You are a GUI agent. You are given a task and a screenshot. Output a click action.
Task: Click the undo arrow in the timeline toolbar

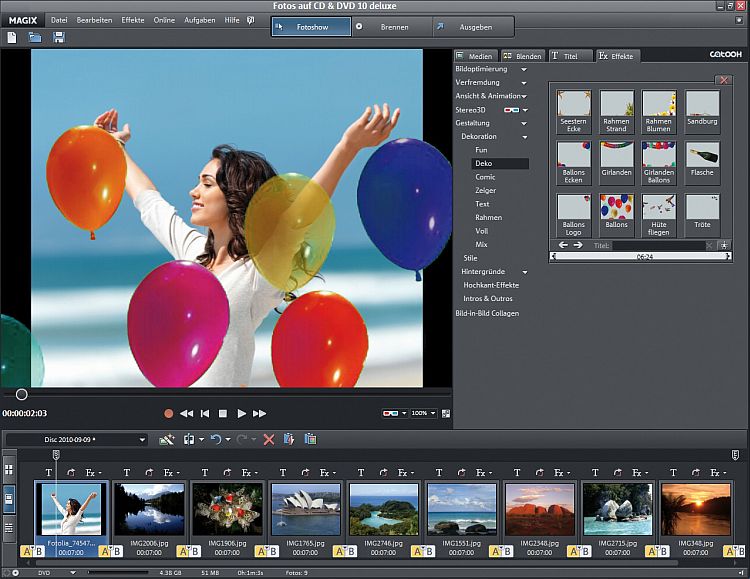pos(216,439)
